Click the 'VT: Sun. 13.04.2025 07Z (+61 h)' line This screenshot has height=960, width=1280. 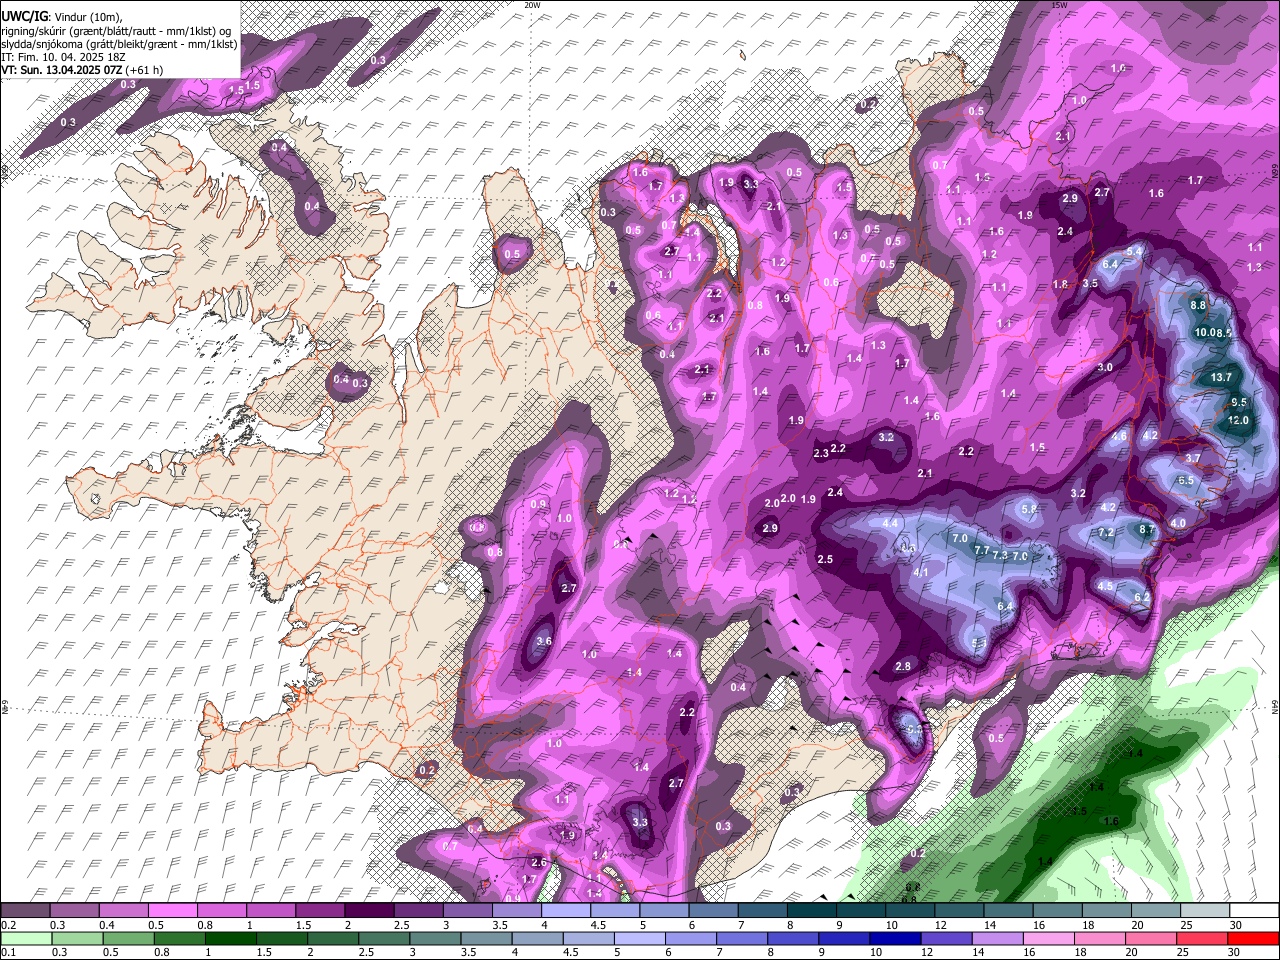click(x=82, y=70)
